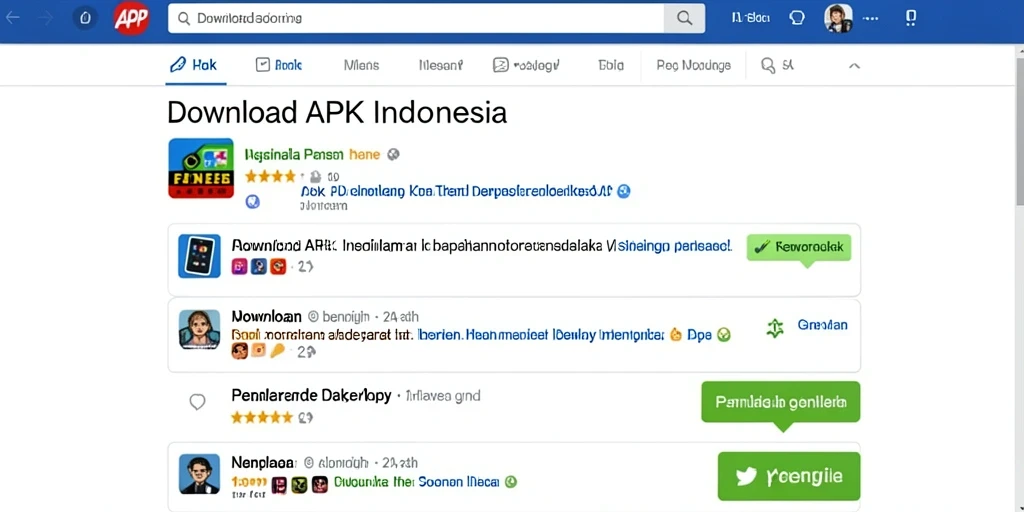
Task: Focus the search input field
Action: [x=416, y=18]
